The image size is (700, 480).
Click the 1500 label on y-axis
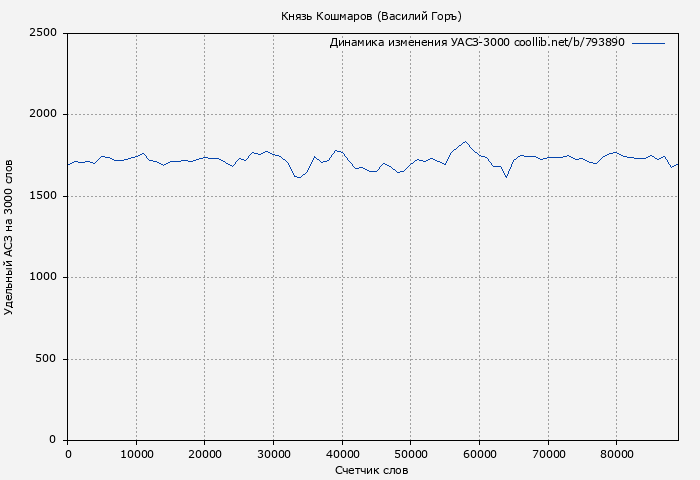[x=43, y=196]
